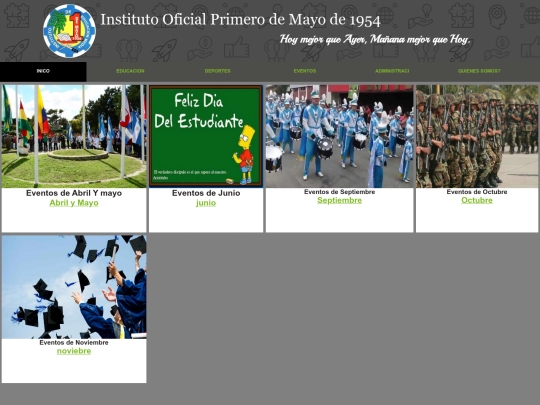Click the flags plaza photo thumbnail
Image resolution: width=540 pixels, height=405 pixels.
pos(74,136)
